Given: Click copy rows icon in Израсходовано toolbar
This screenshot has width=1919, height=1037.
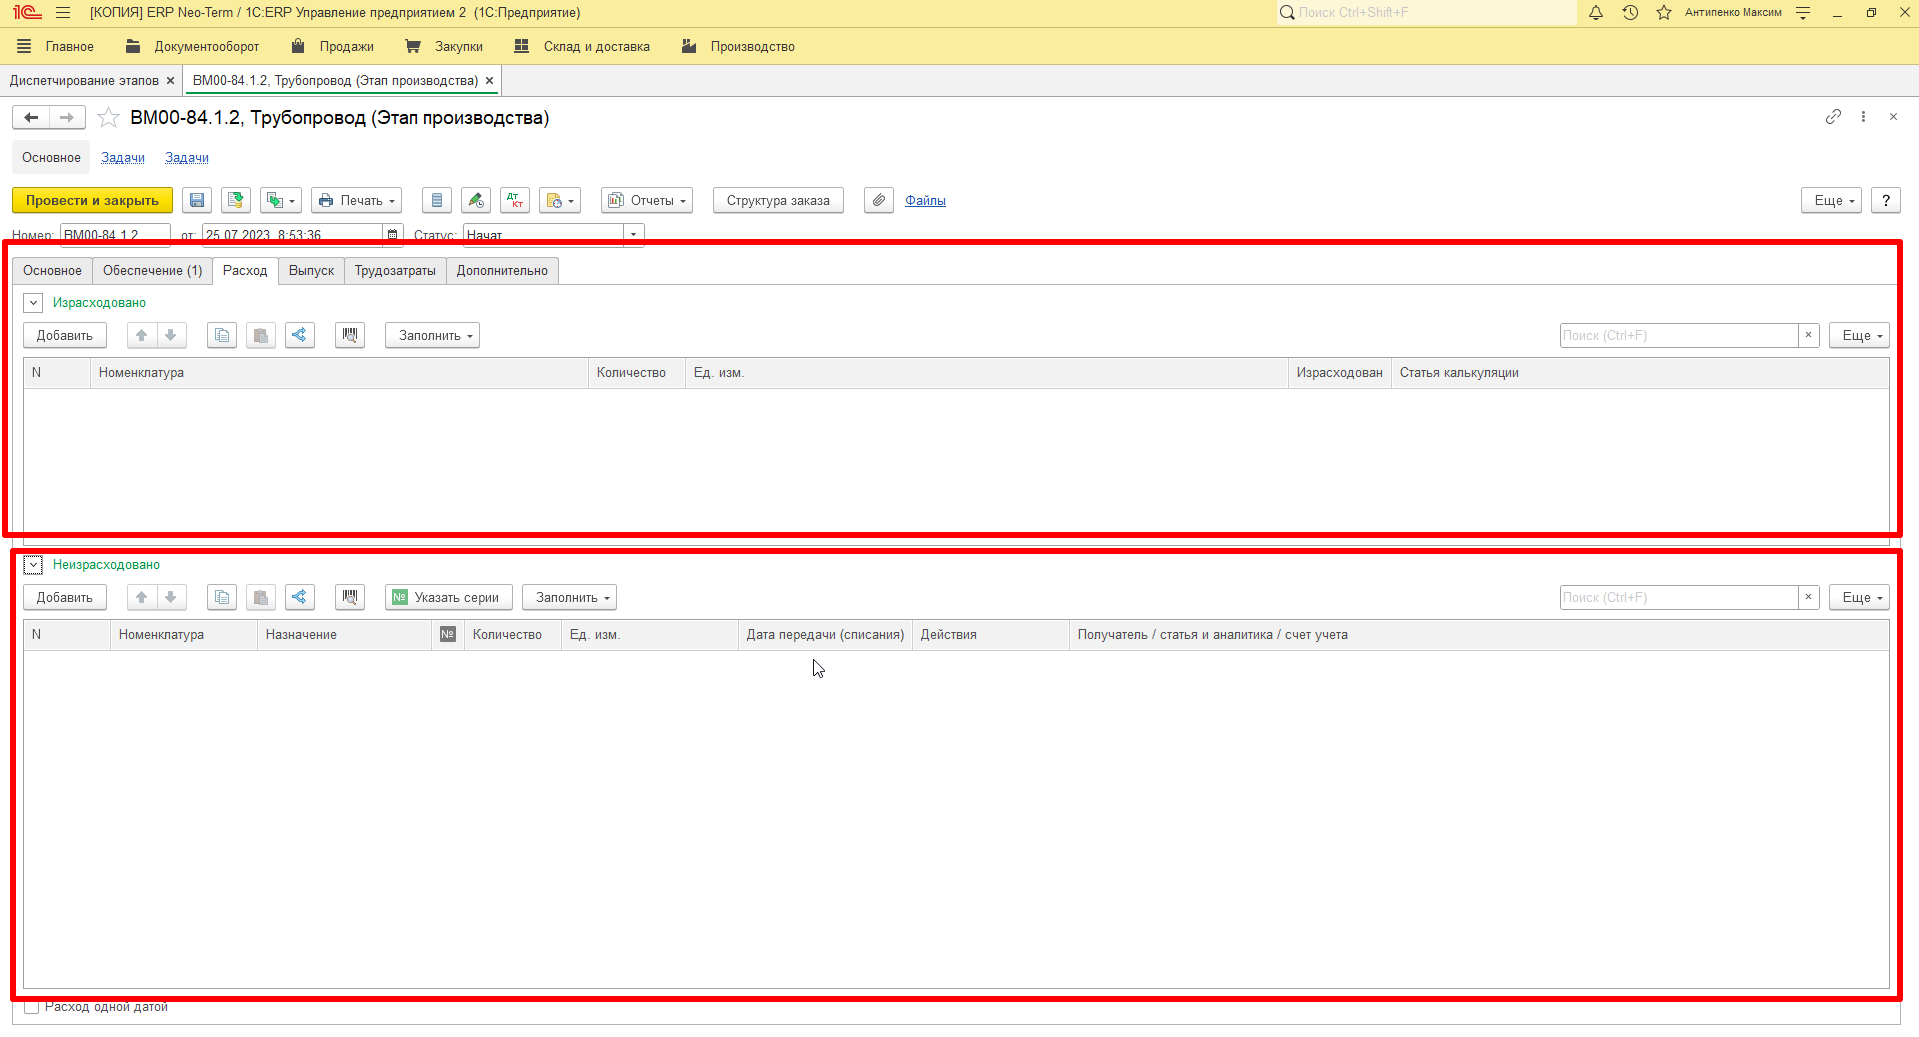Looking at the screenshot, I should coord(222,336).
